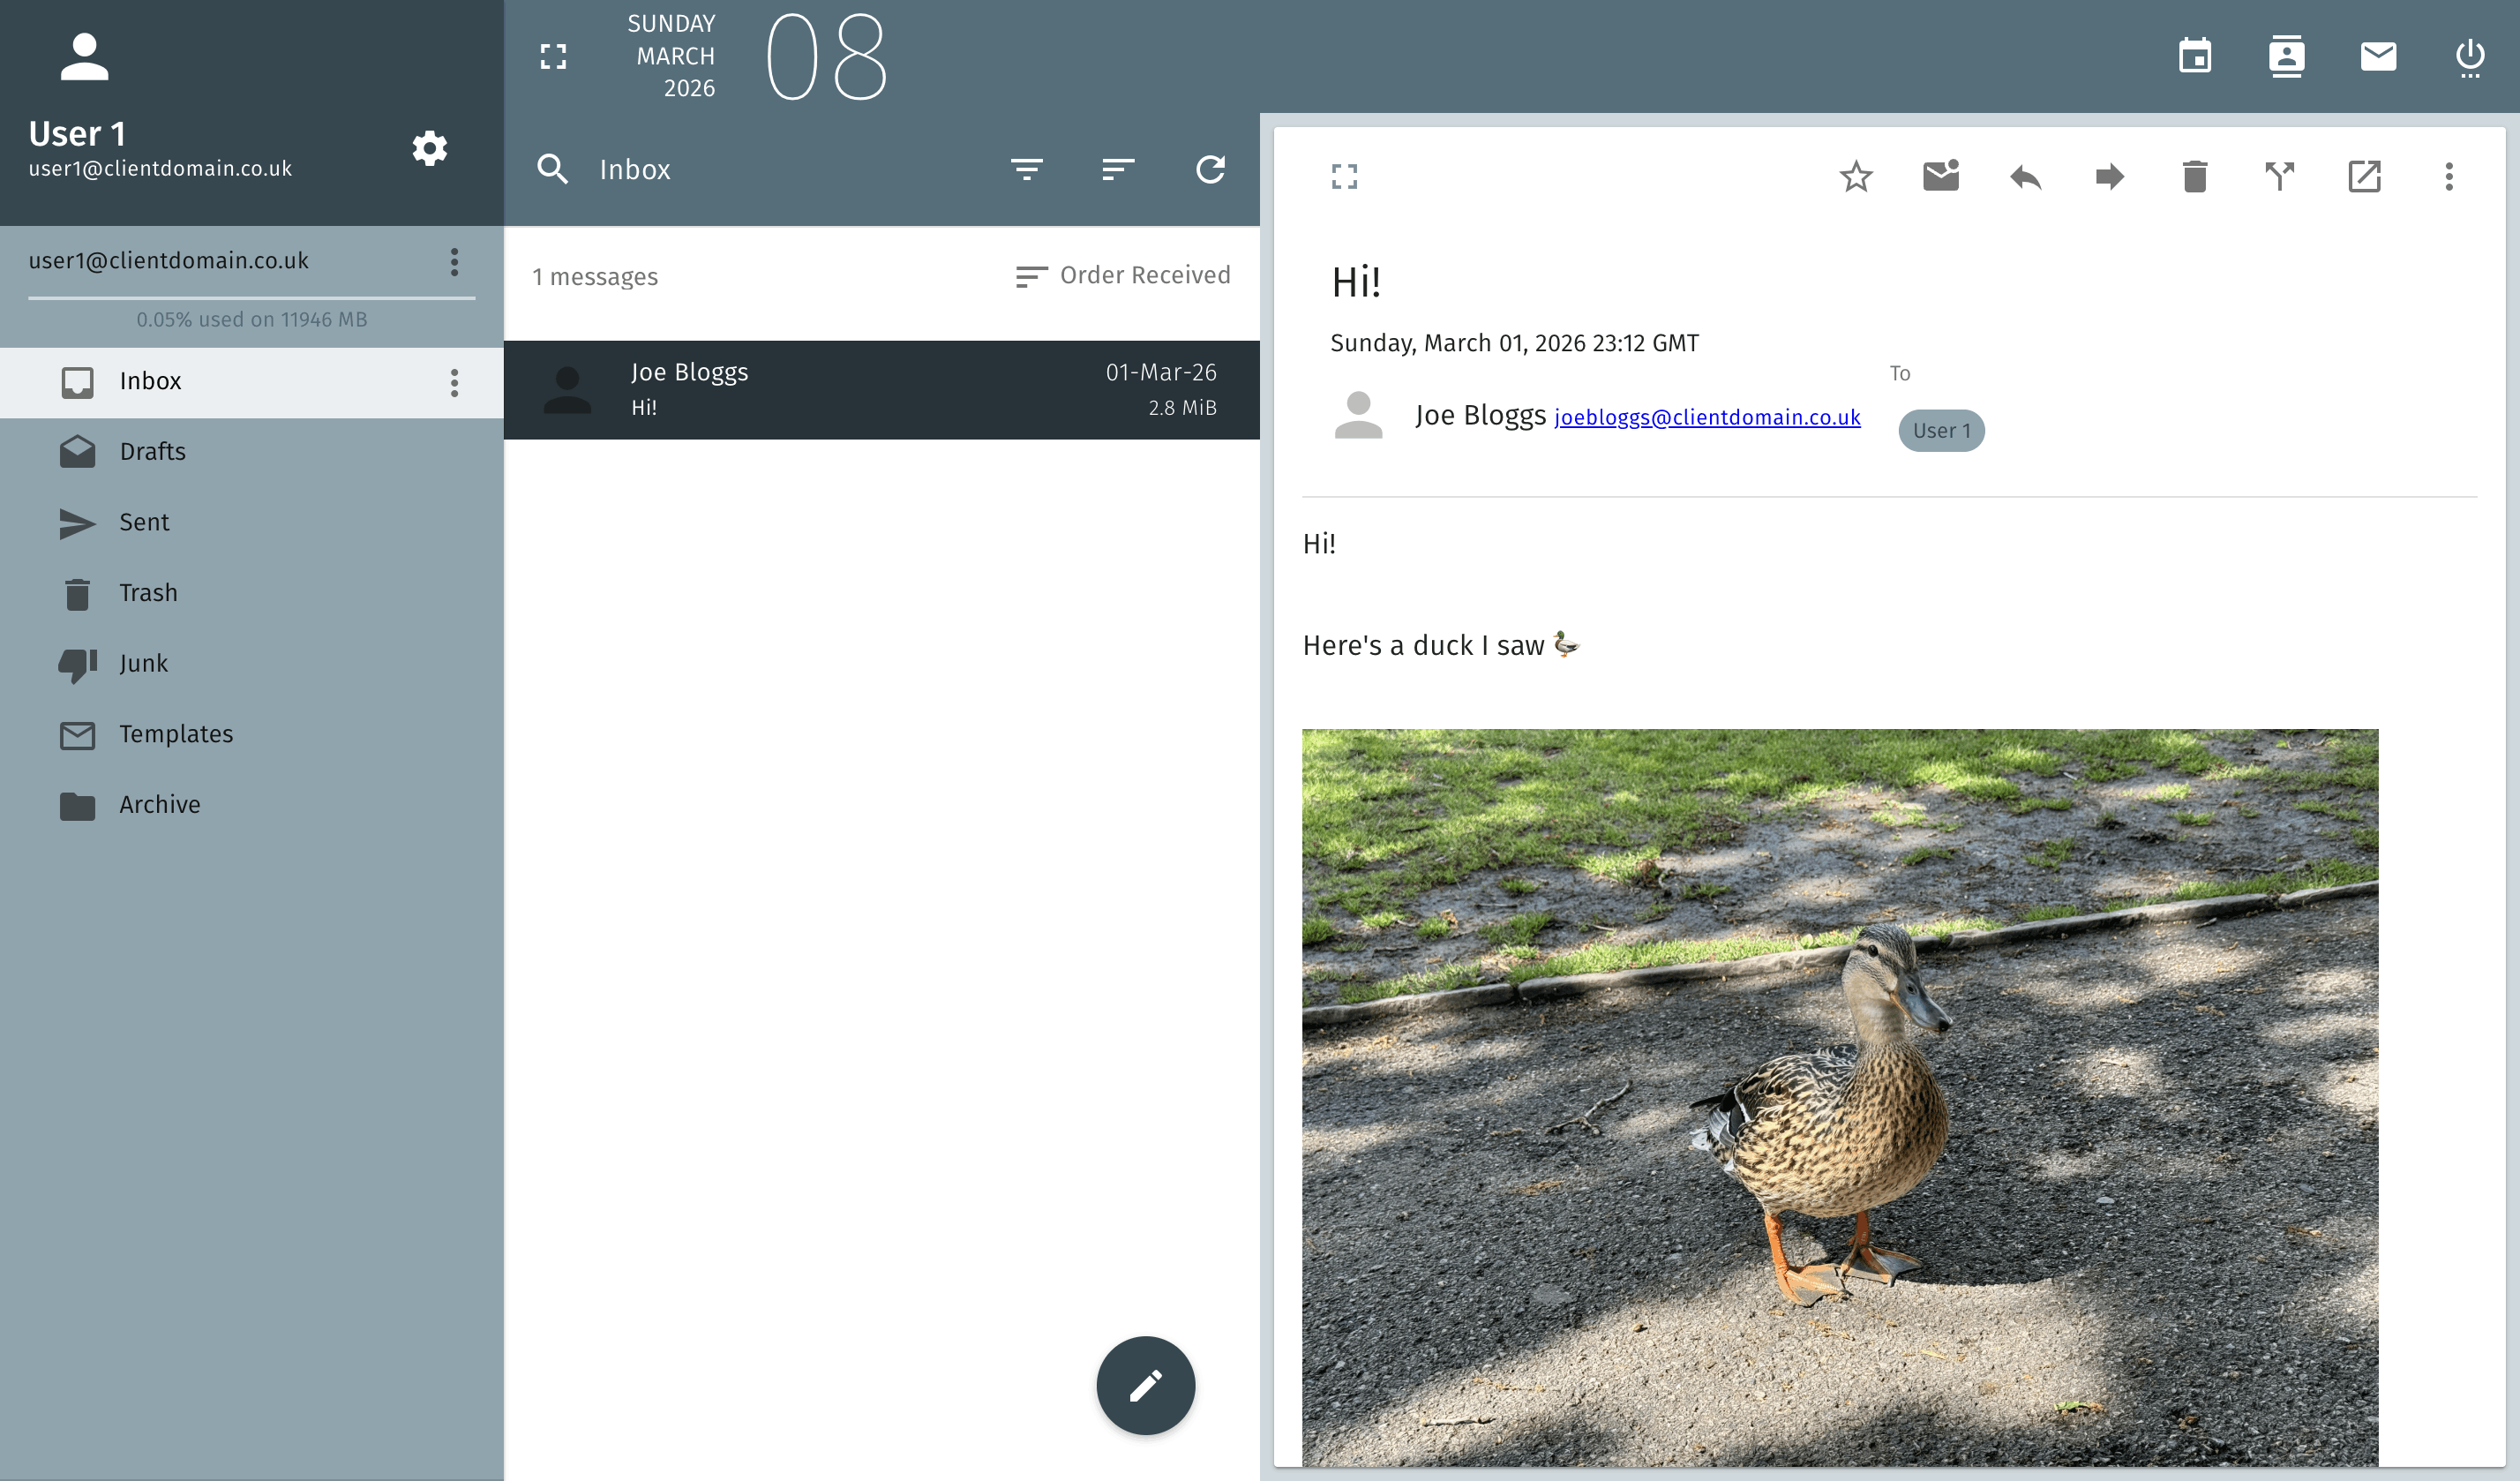Click the "0.05% used on 11946 MB" quota text
This screenshot has height=1481, width=2520.
click(x=252, y=320)
